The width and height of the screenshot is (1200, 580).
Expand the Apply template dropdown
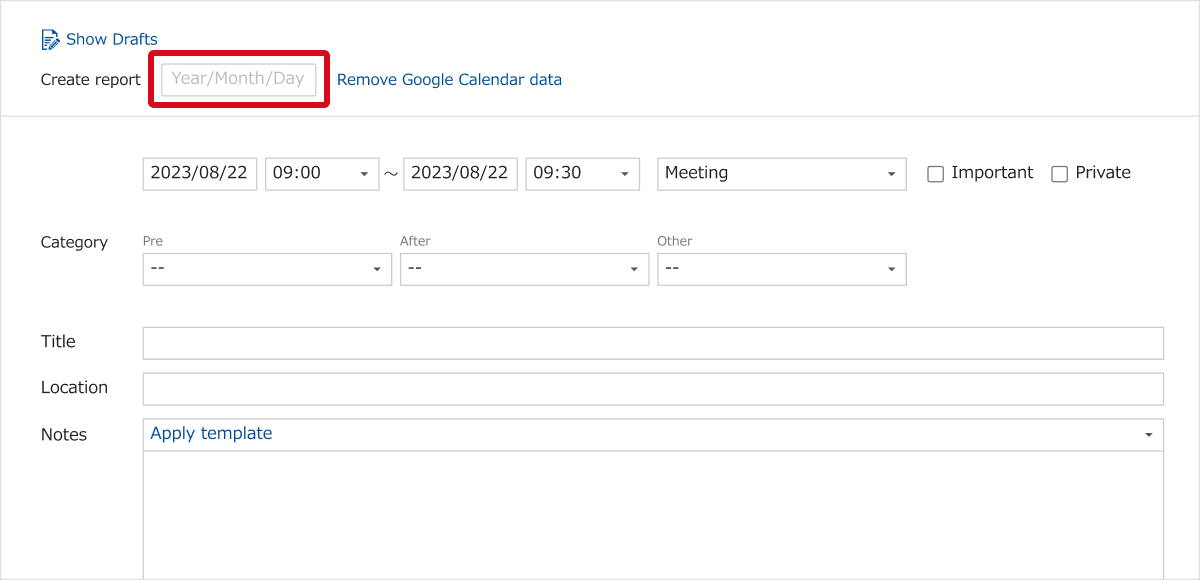pyautogui.click(x=653, y=434)
